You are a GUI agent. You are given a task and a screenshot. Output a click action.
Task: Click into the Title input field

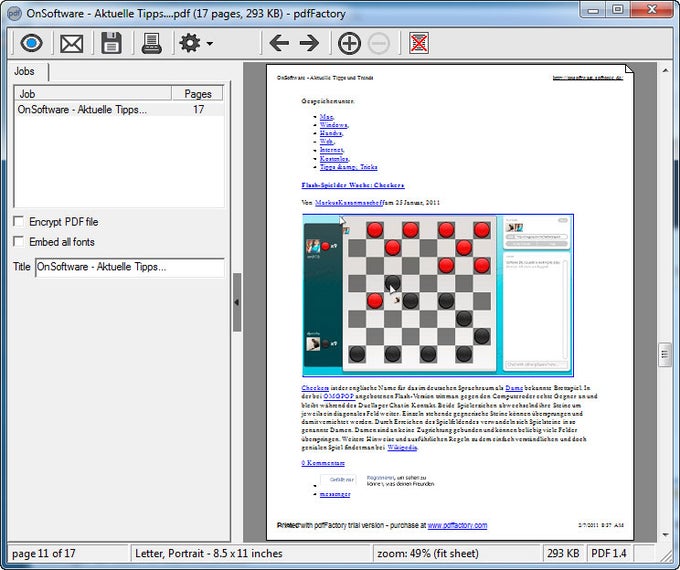(130, 267)
